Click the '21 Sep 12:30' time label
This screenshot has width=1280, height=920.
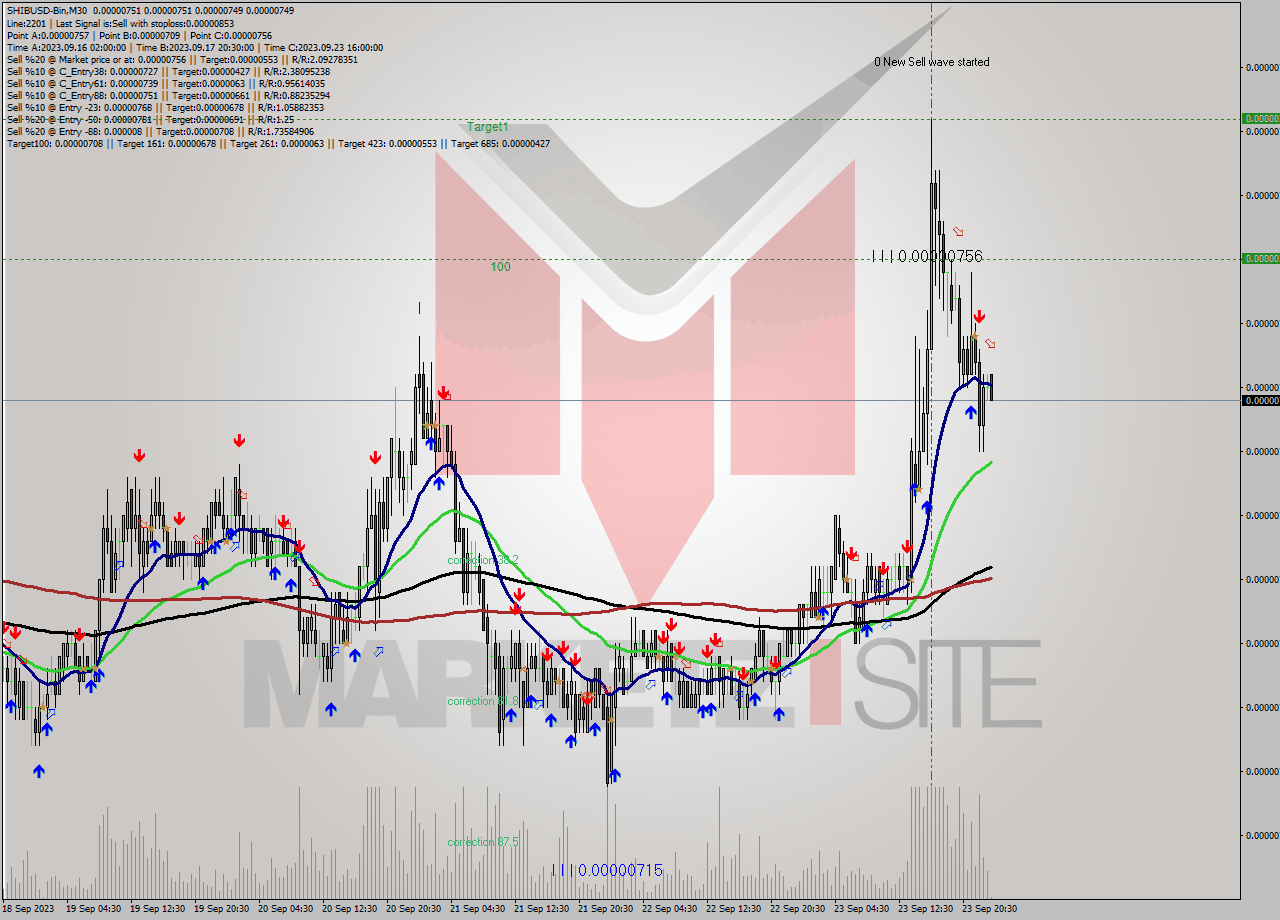point(541,909)
